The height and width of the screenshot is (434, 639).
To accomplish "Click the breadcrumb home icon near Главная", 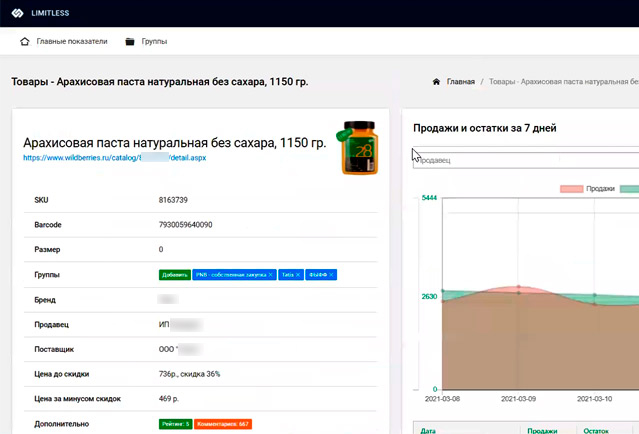I will [436, 82].
